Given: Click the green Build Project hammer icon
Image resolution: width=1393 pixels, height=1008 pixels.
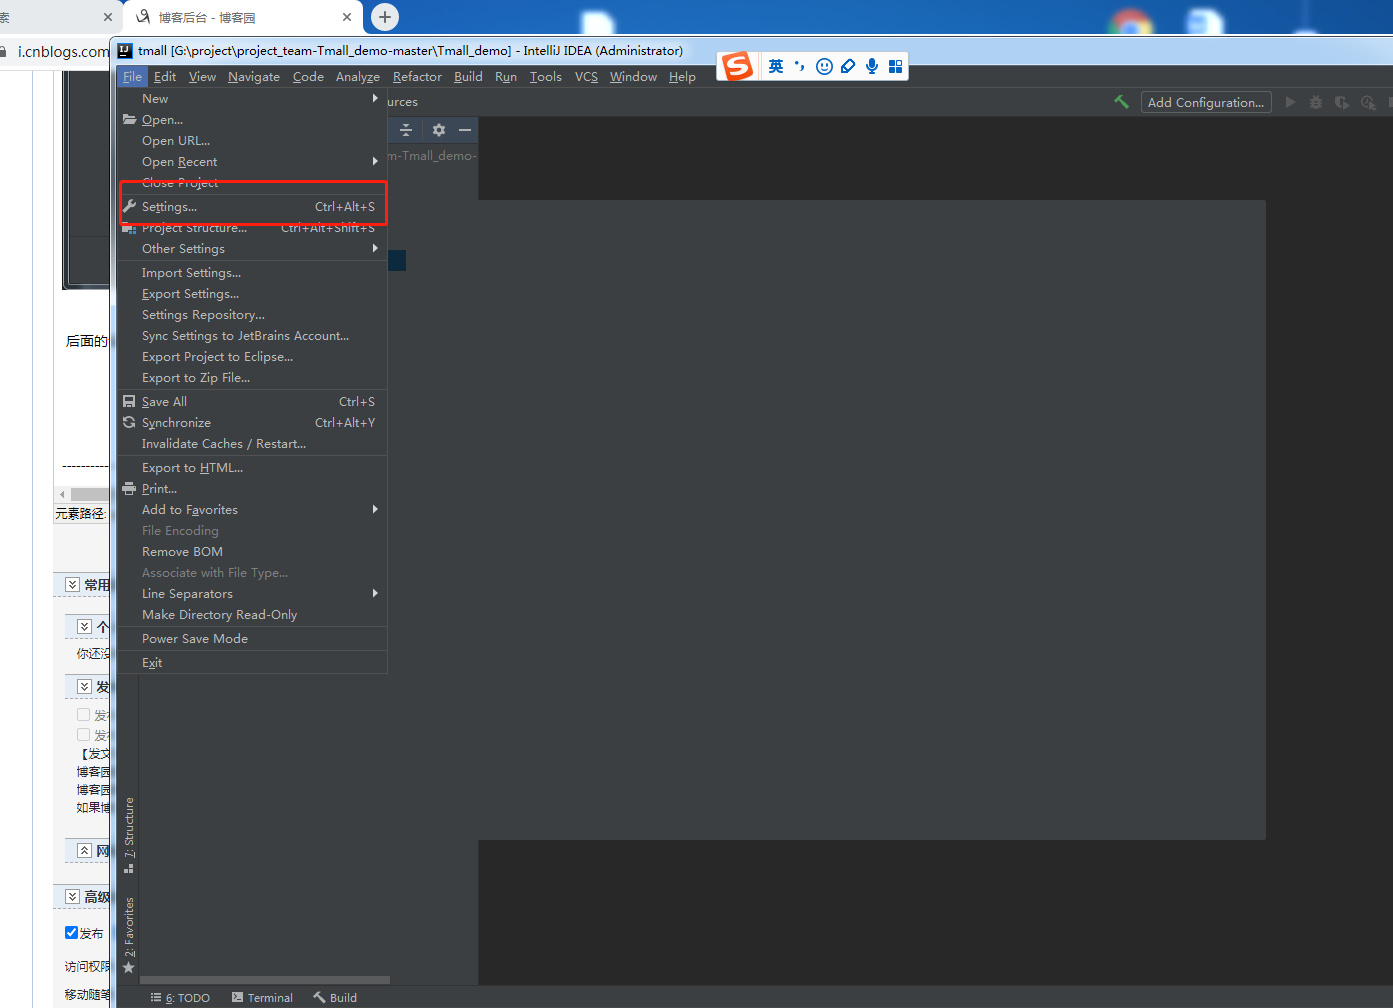Looking at the screenshot, I should tap(1121, 102).
